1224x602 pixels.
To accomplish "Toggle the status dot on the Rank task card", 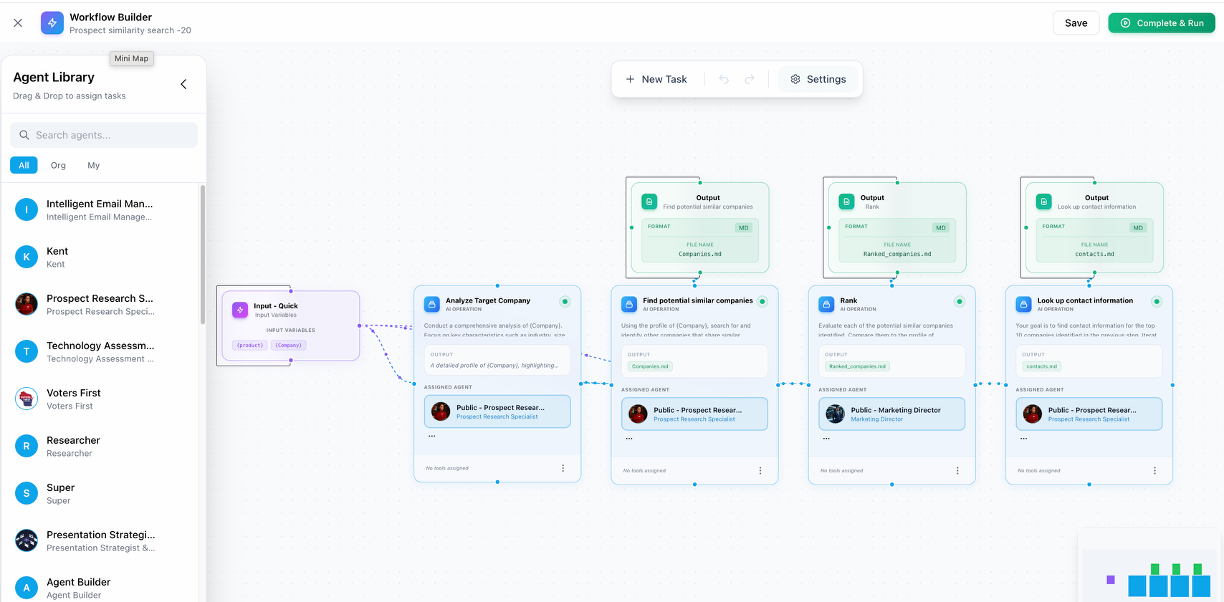I will (x=960, y=301).
